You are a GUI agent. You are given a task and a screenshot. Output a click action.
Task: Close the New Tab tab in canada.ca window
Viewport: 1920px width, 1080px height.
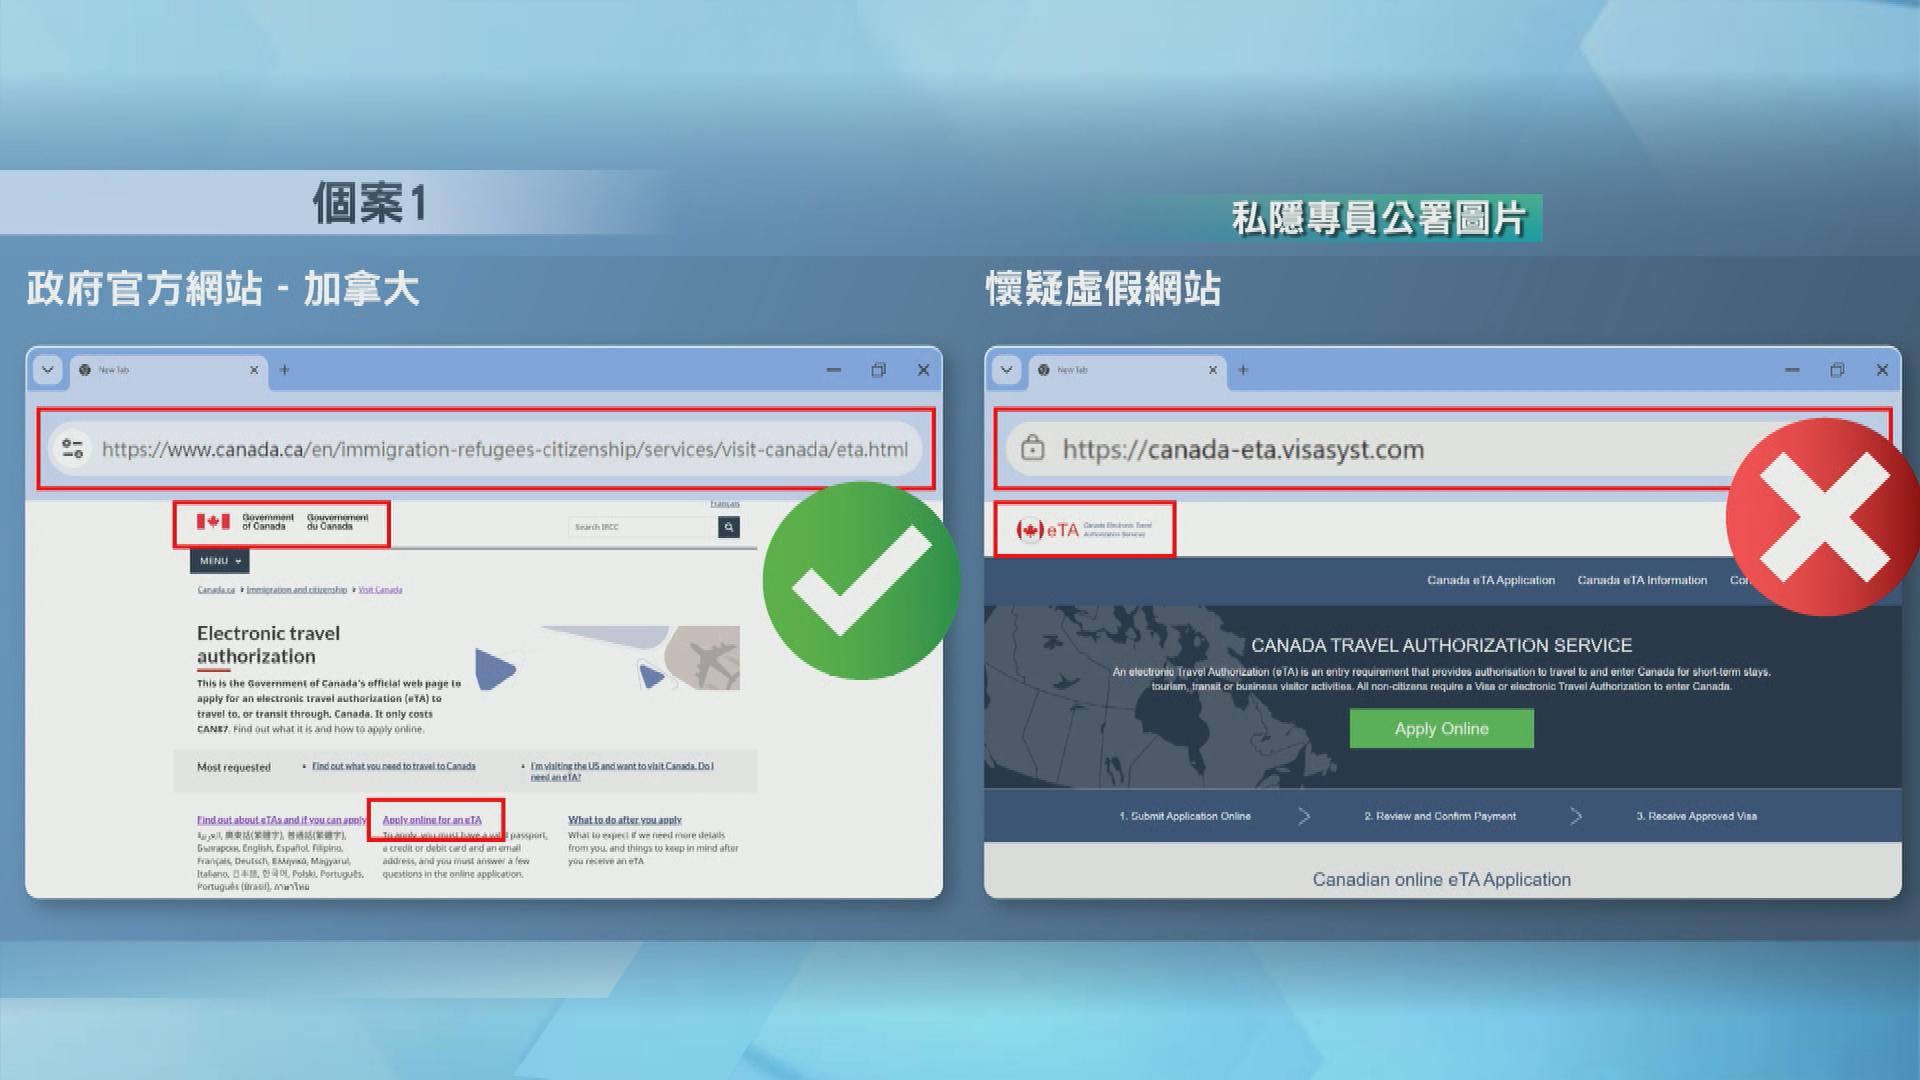[254, 370]
